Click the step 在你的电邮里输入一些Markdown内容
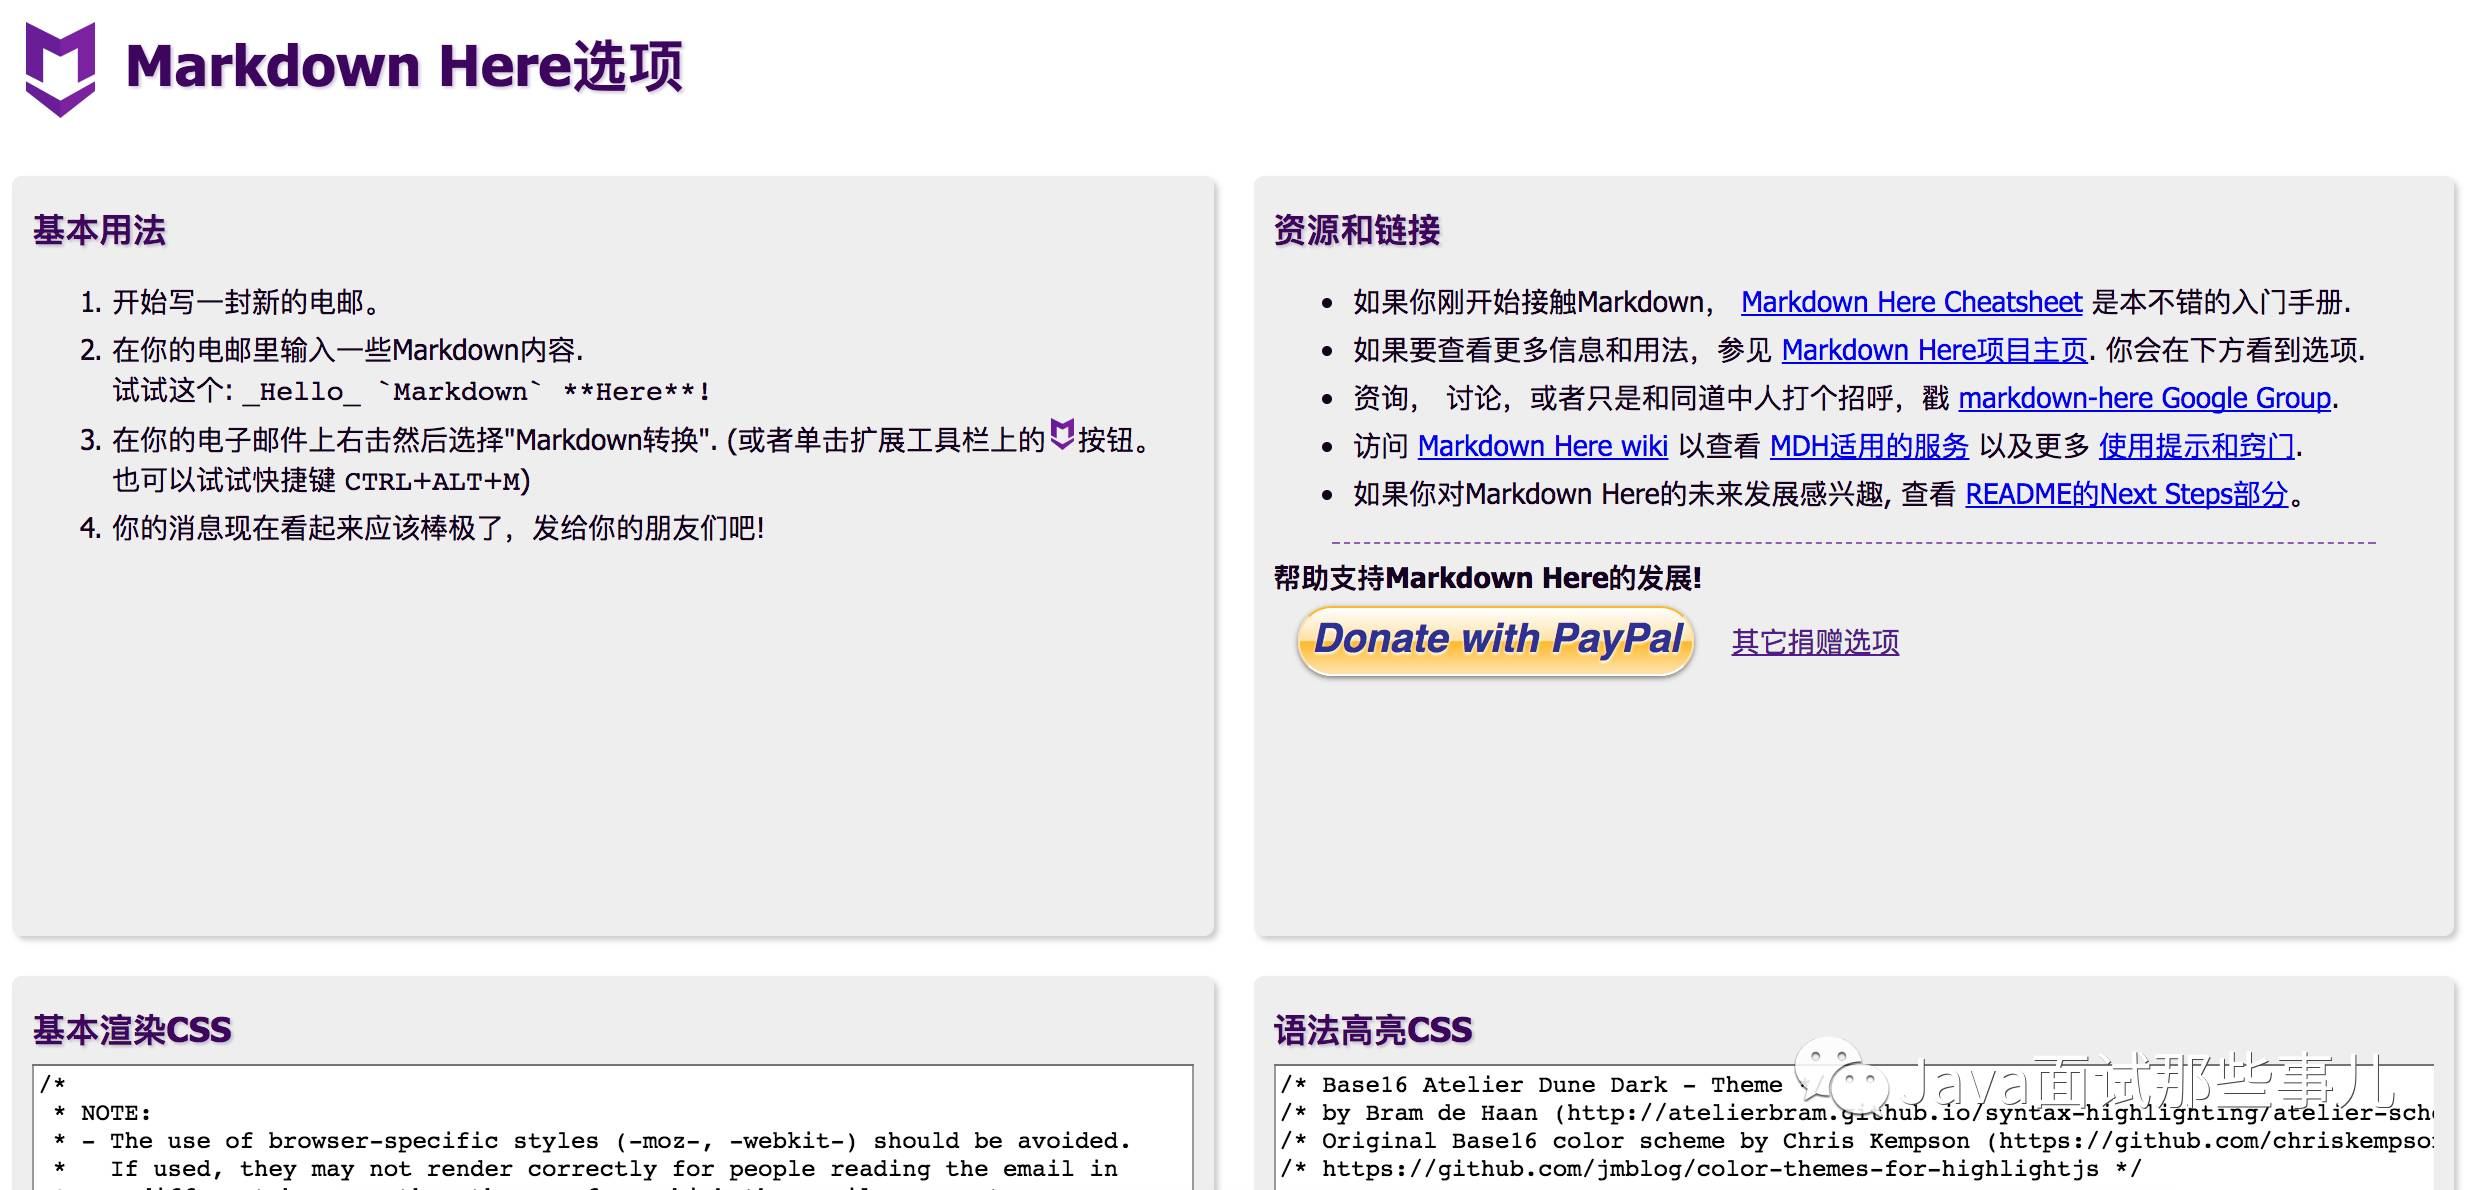 pos(347,350)
